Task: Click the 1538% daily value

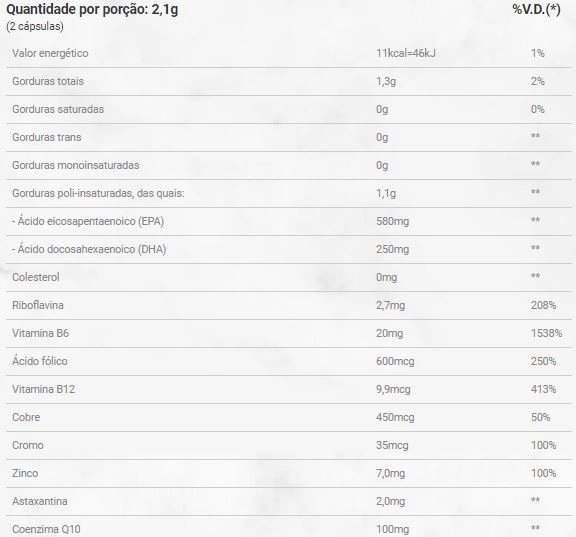Action: point(546,333)
